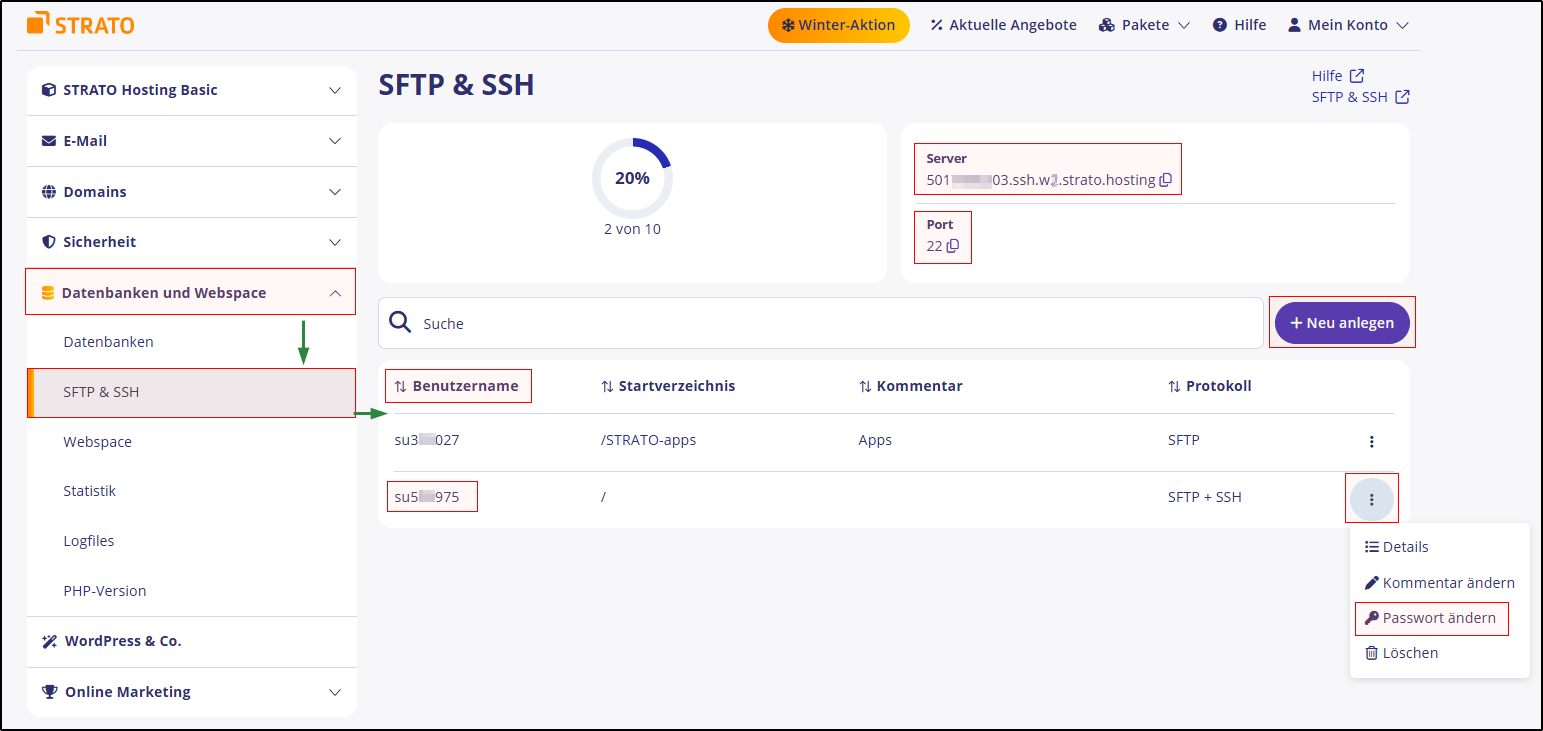Expand the Mein Konto dropdown
1543x731 pixels.
click(1347, 25)
